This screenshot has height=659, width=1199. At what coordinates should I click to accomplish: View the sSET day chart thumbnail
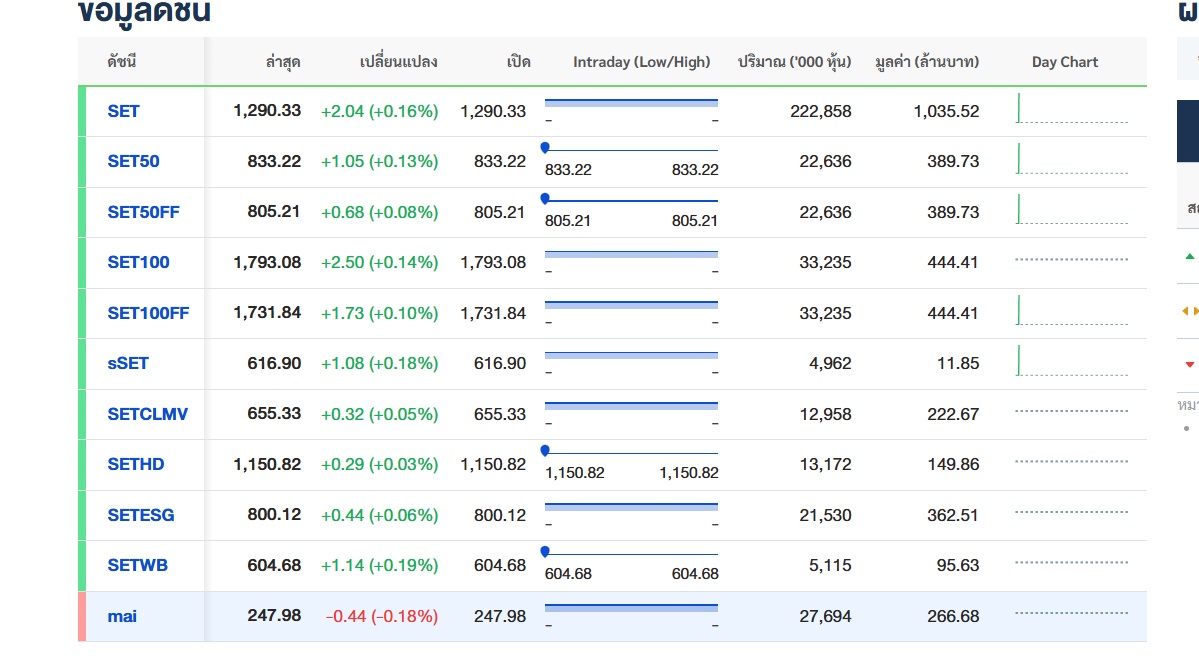pyautogui.click(x=1071, y=363)
